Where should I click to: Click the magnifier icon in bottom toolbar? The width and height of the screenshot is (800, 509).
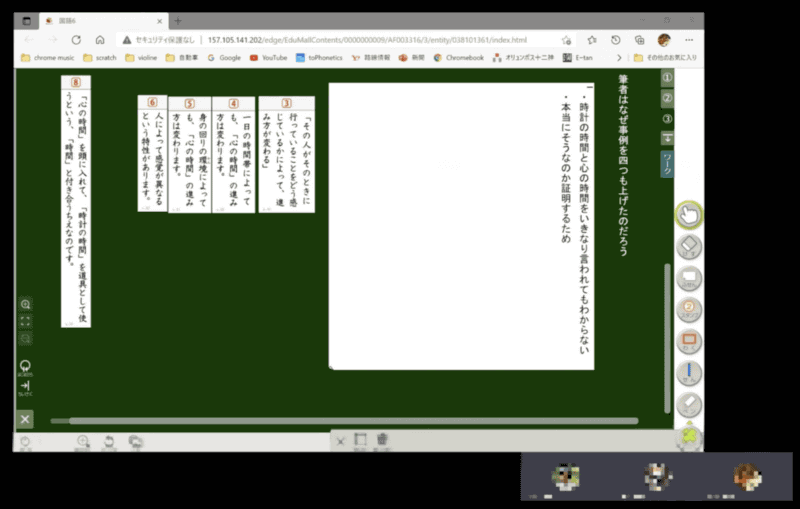[83, 442]
